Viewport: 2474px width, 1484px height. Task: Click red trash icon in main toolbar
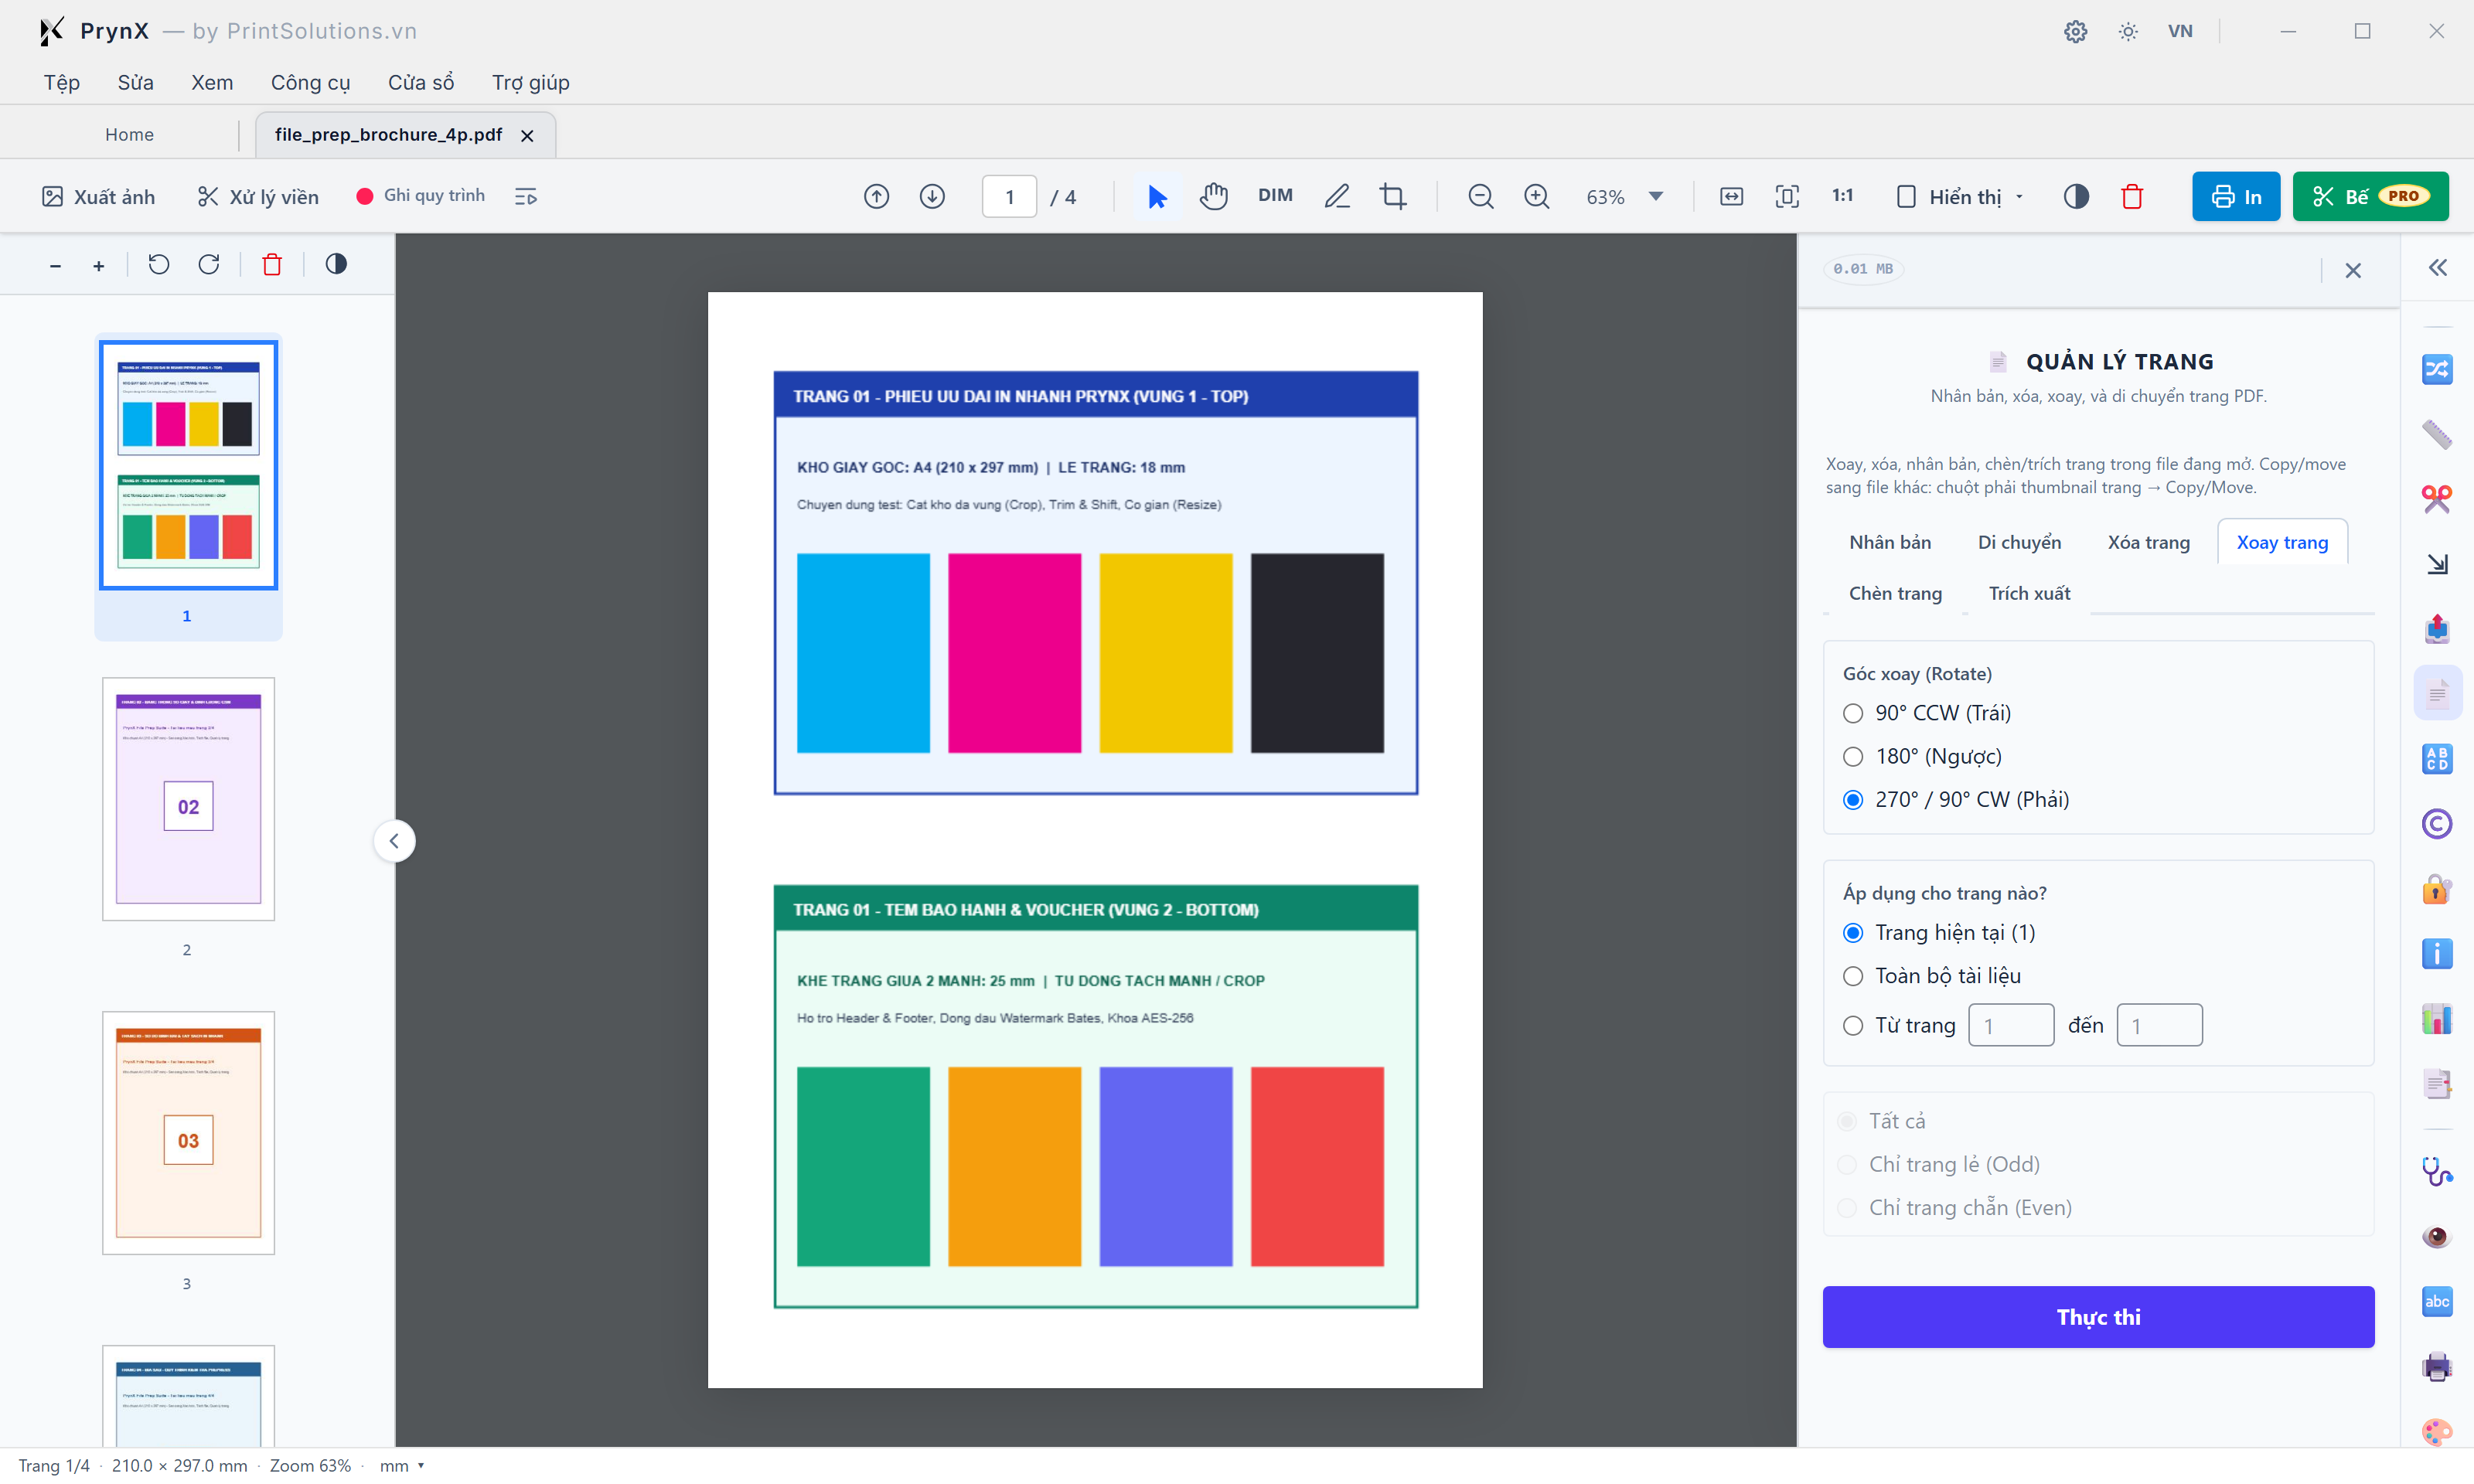(2132, 196)
